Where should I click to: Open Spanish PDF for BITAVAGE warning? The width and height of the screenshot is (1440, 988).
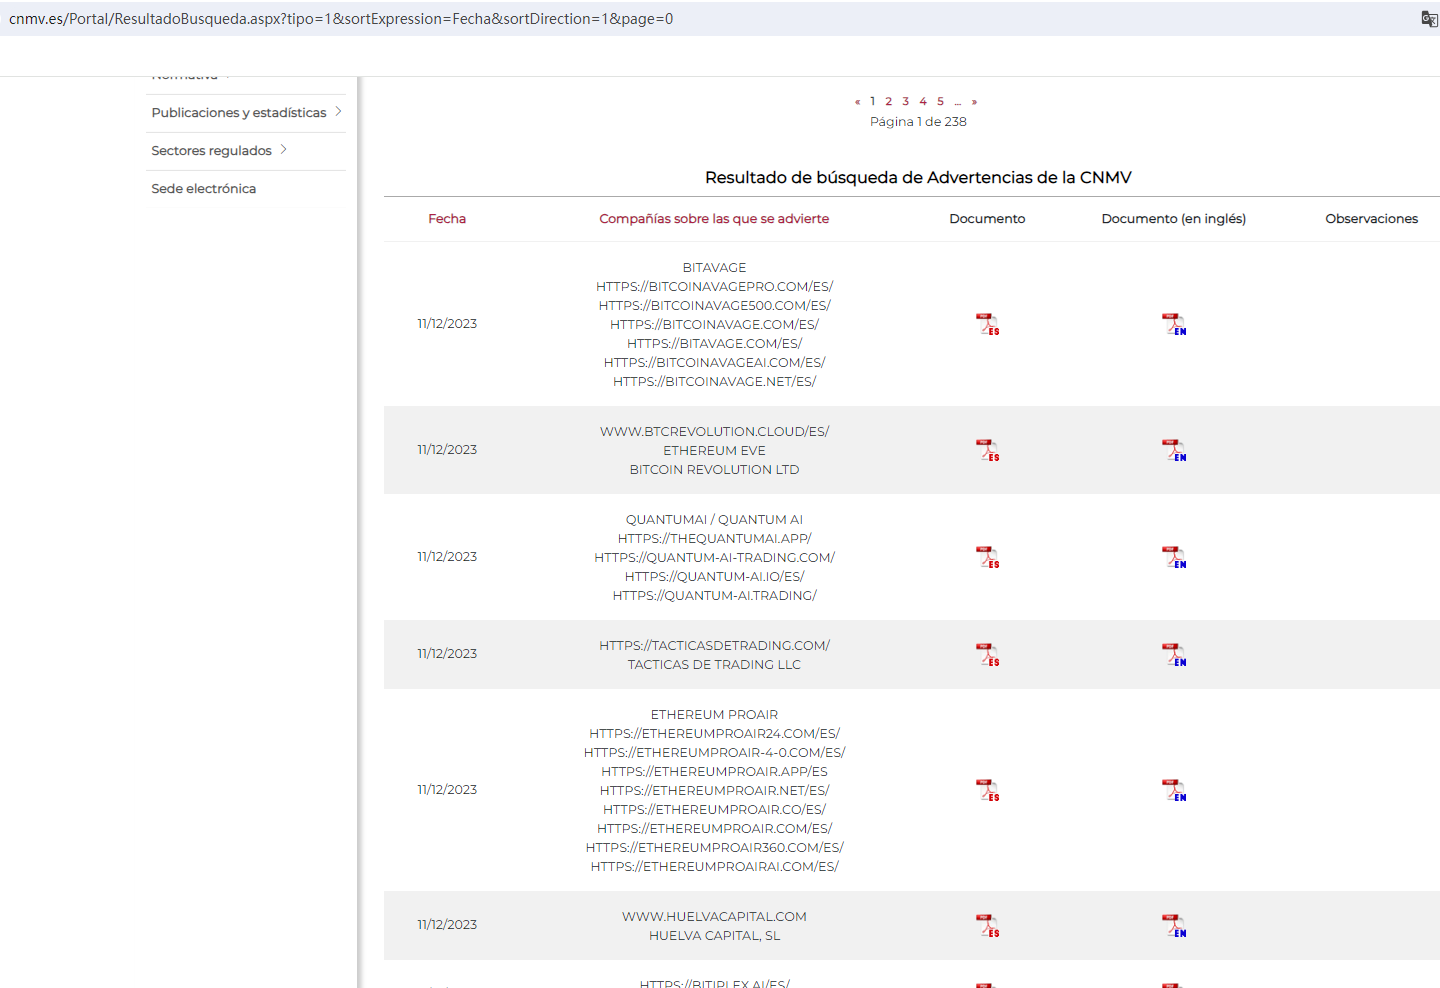987,324
